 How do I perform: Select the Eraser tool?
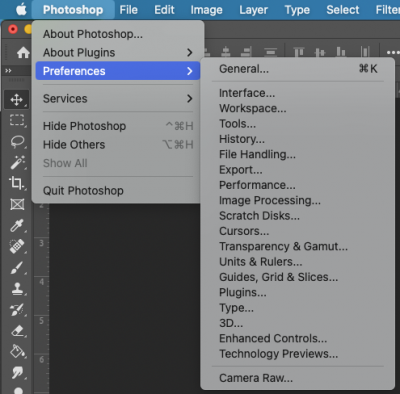(17, 331)
